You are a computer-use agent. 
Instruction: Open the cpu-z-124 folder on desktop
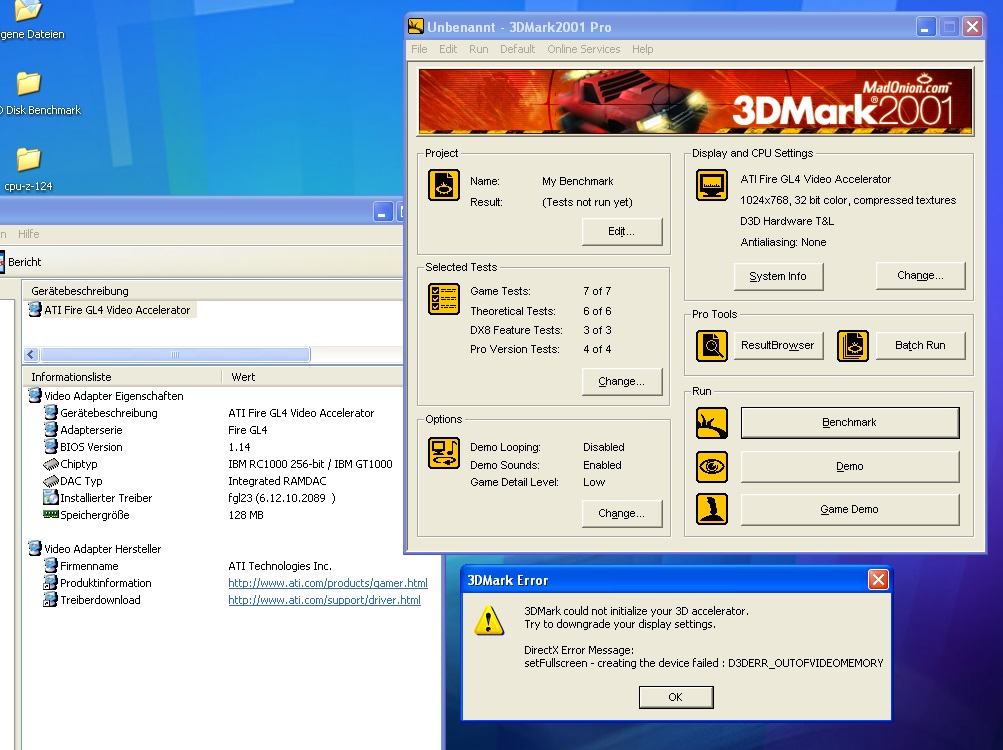tap(28, 168)
